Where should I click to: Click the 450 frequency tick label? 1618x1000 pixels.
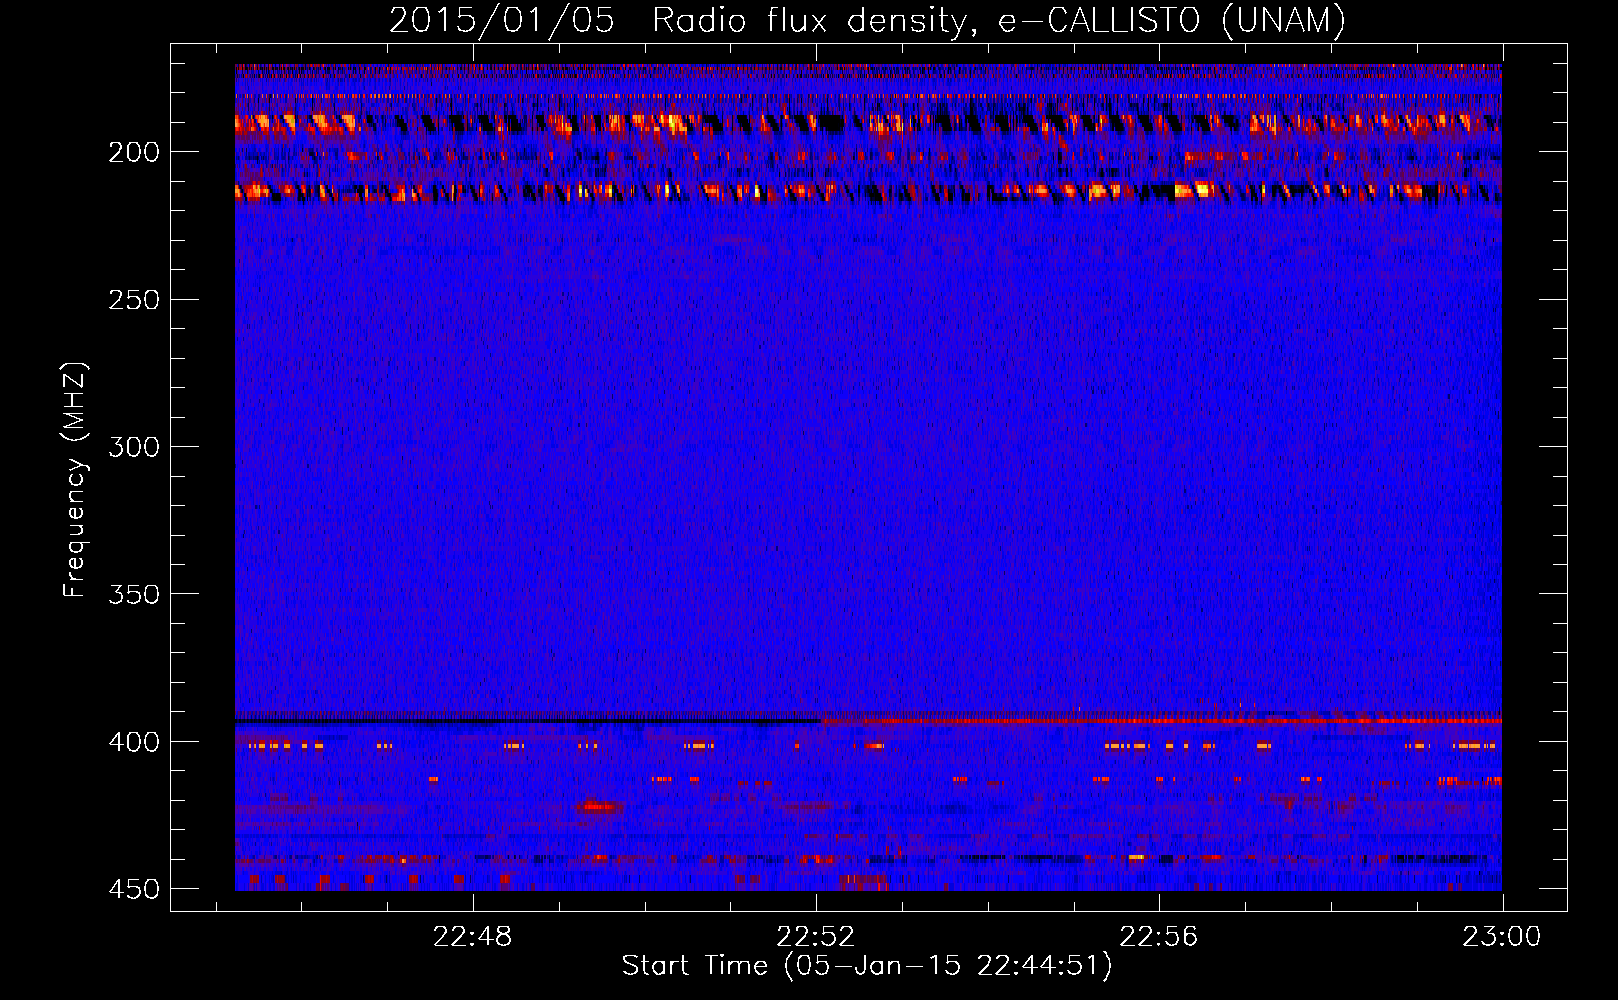point(133,889)
